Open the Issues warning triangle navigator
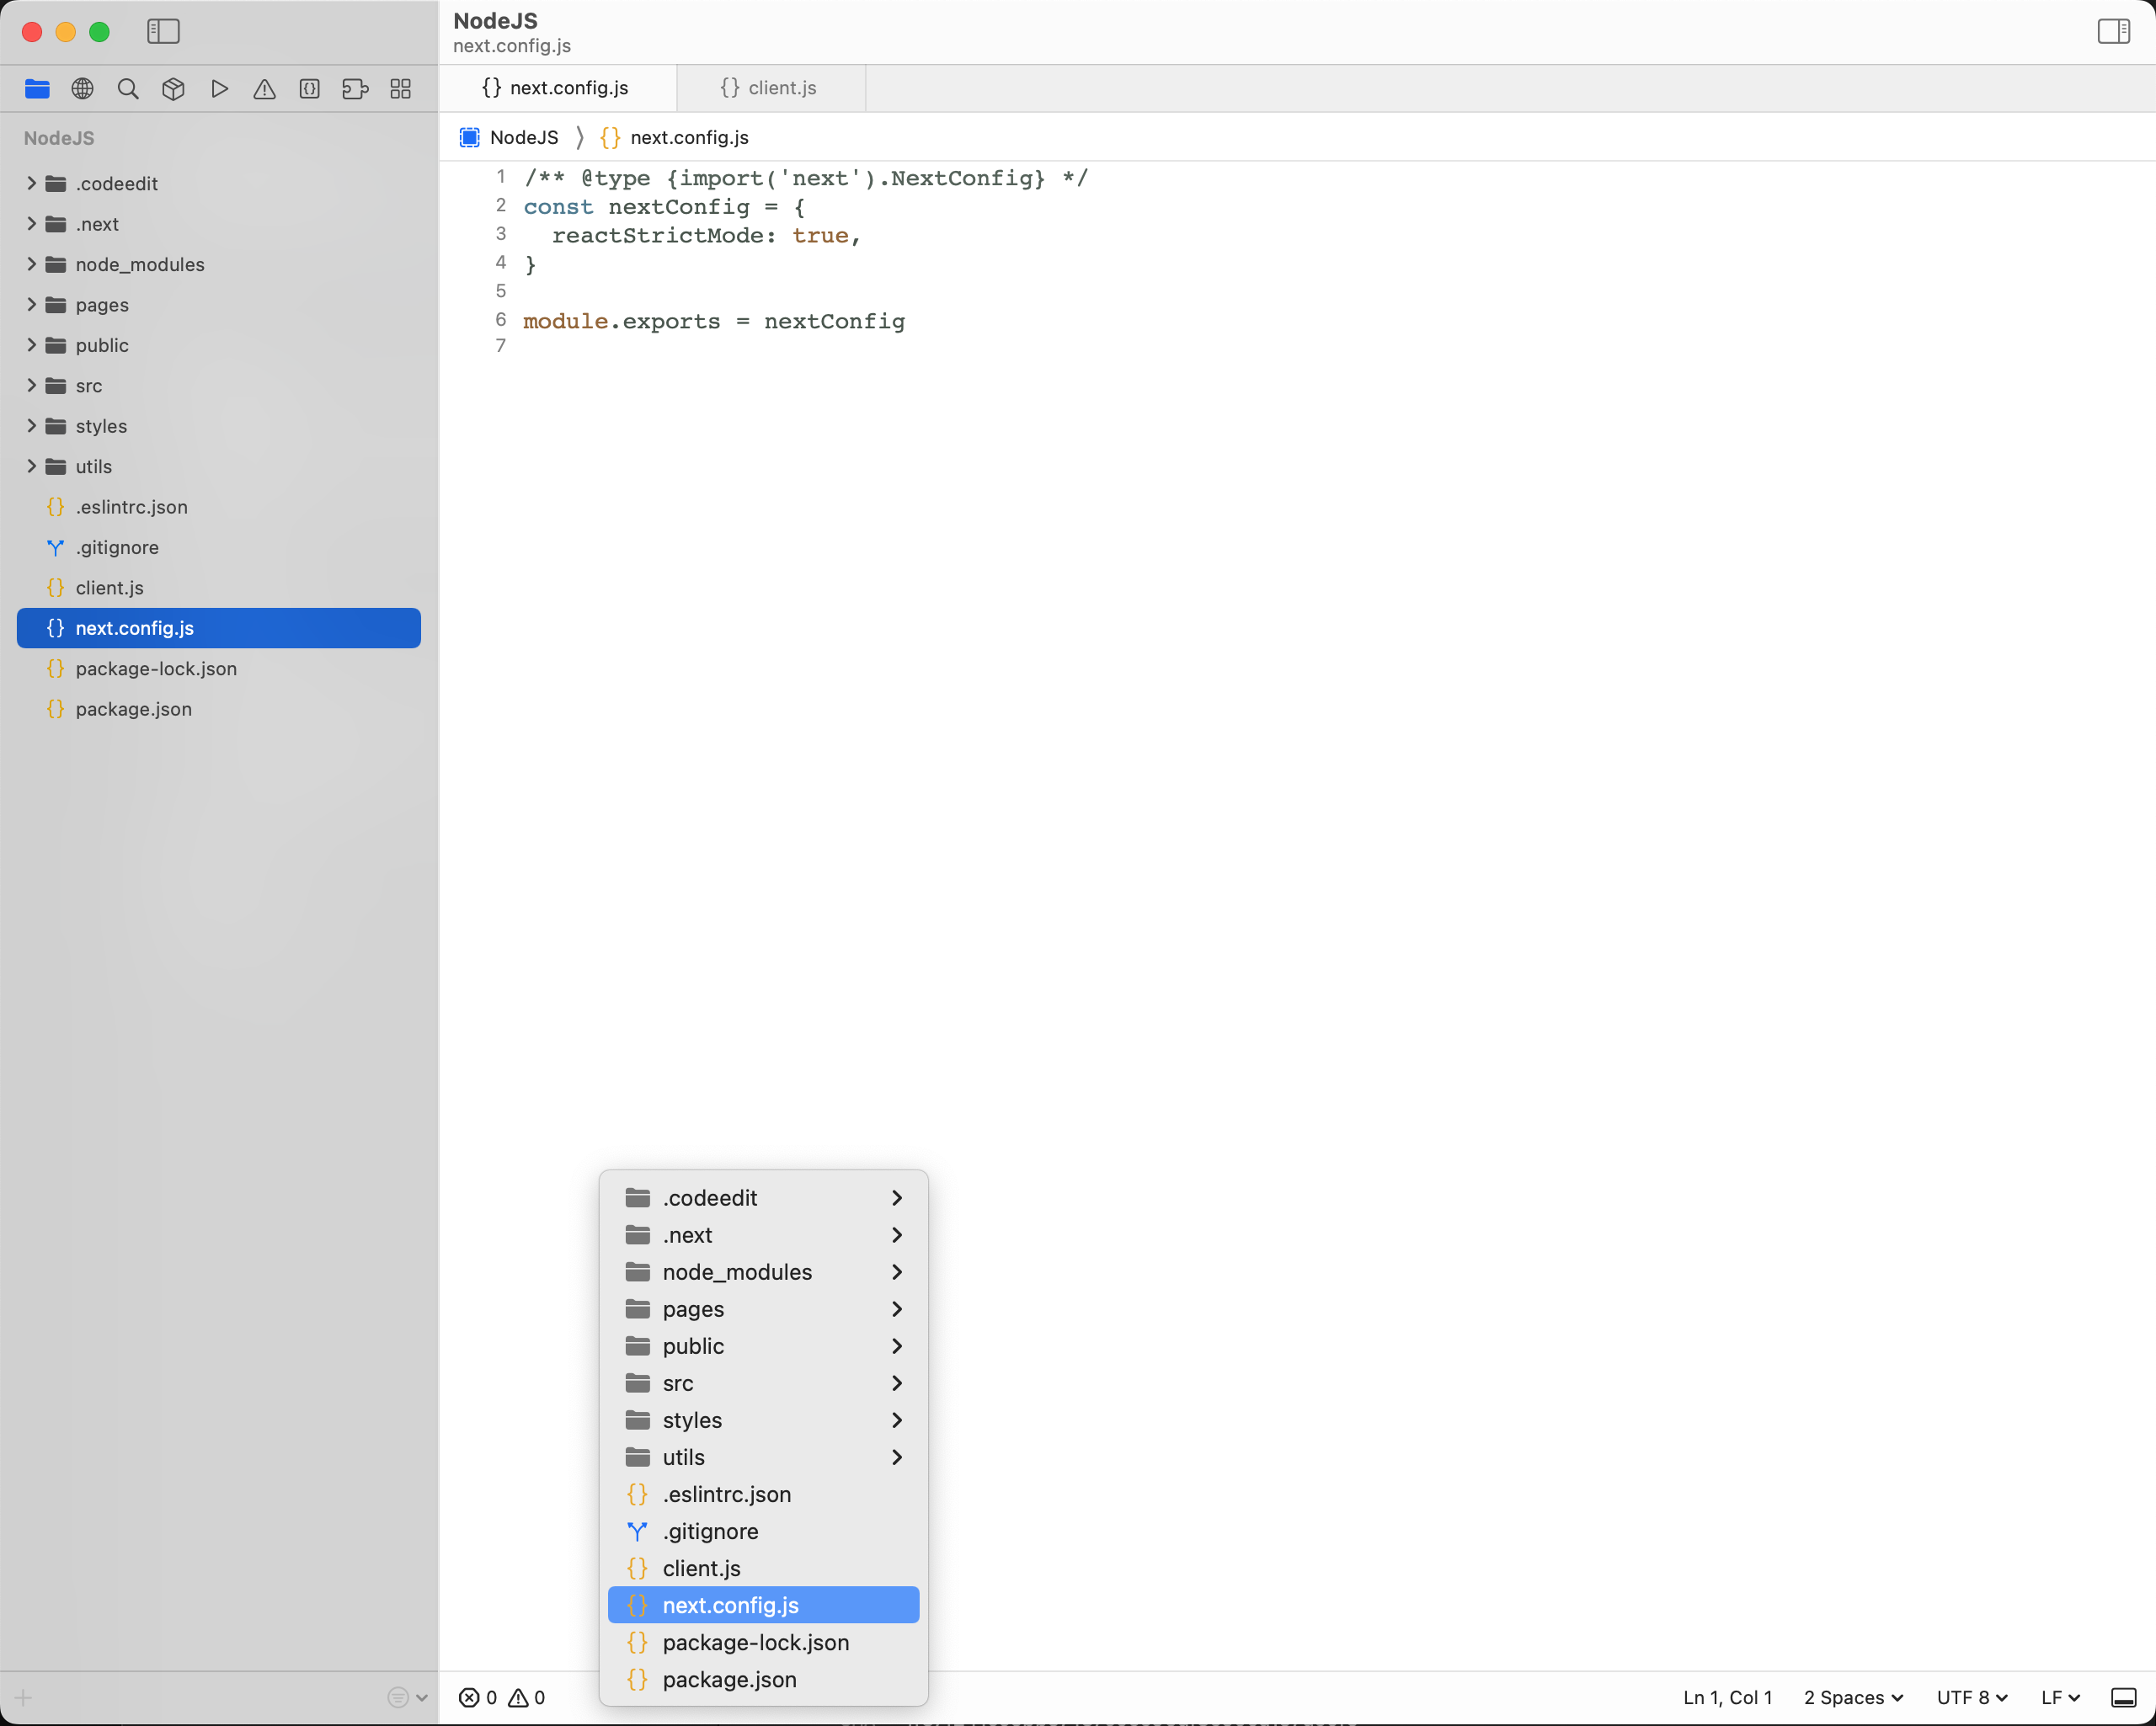The width and height of the screenshot is (2156, 1726). click(x=264, y=88)
